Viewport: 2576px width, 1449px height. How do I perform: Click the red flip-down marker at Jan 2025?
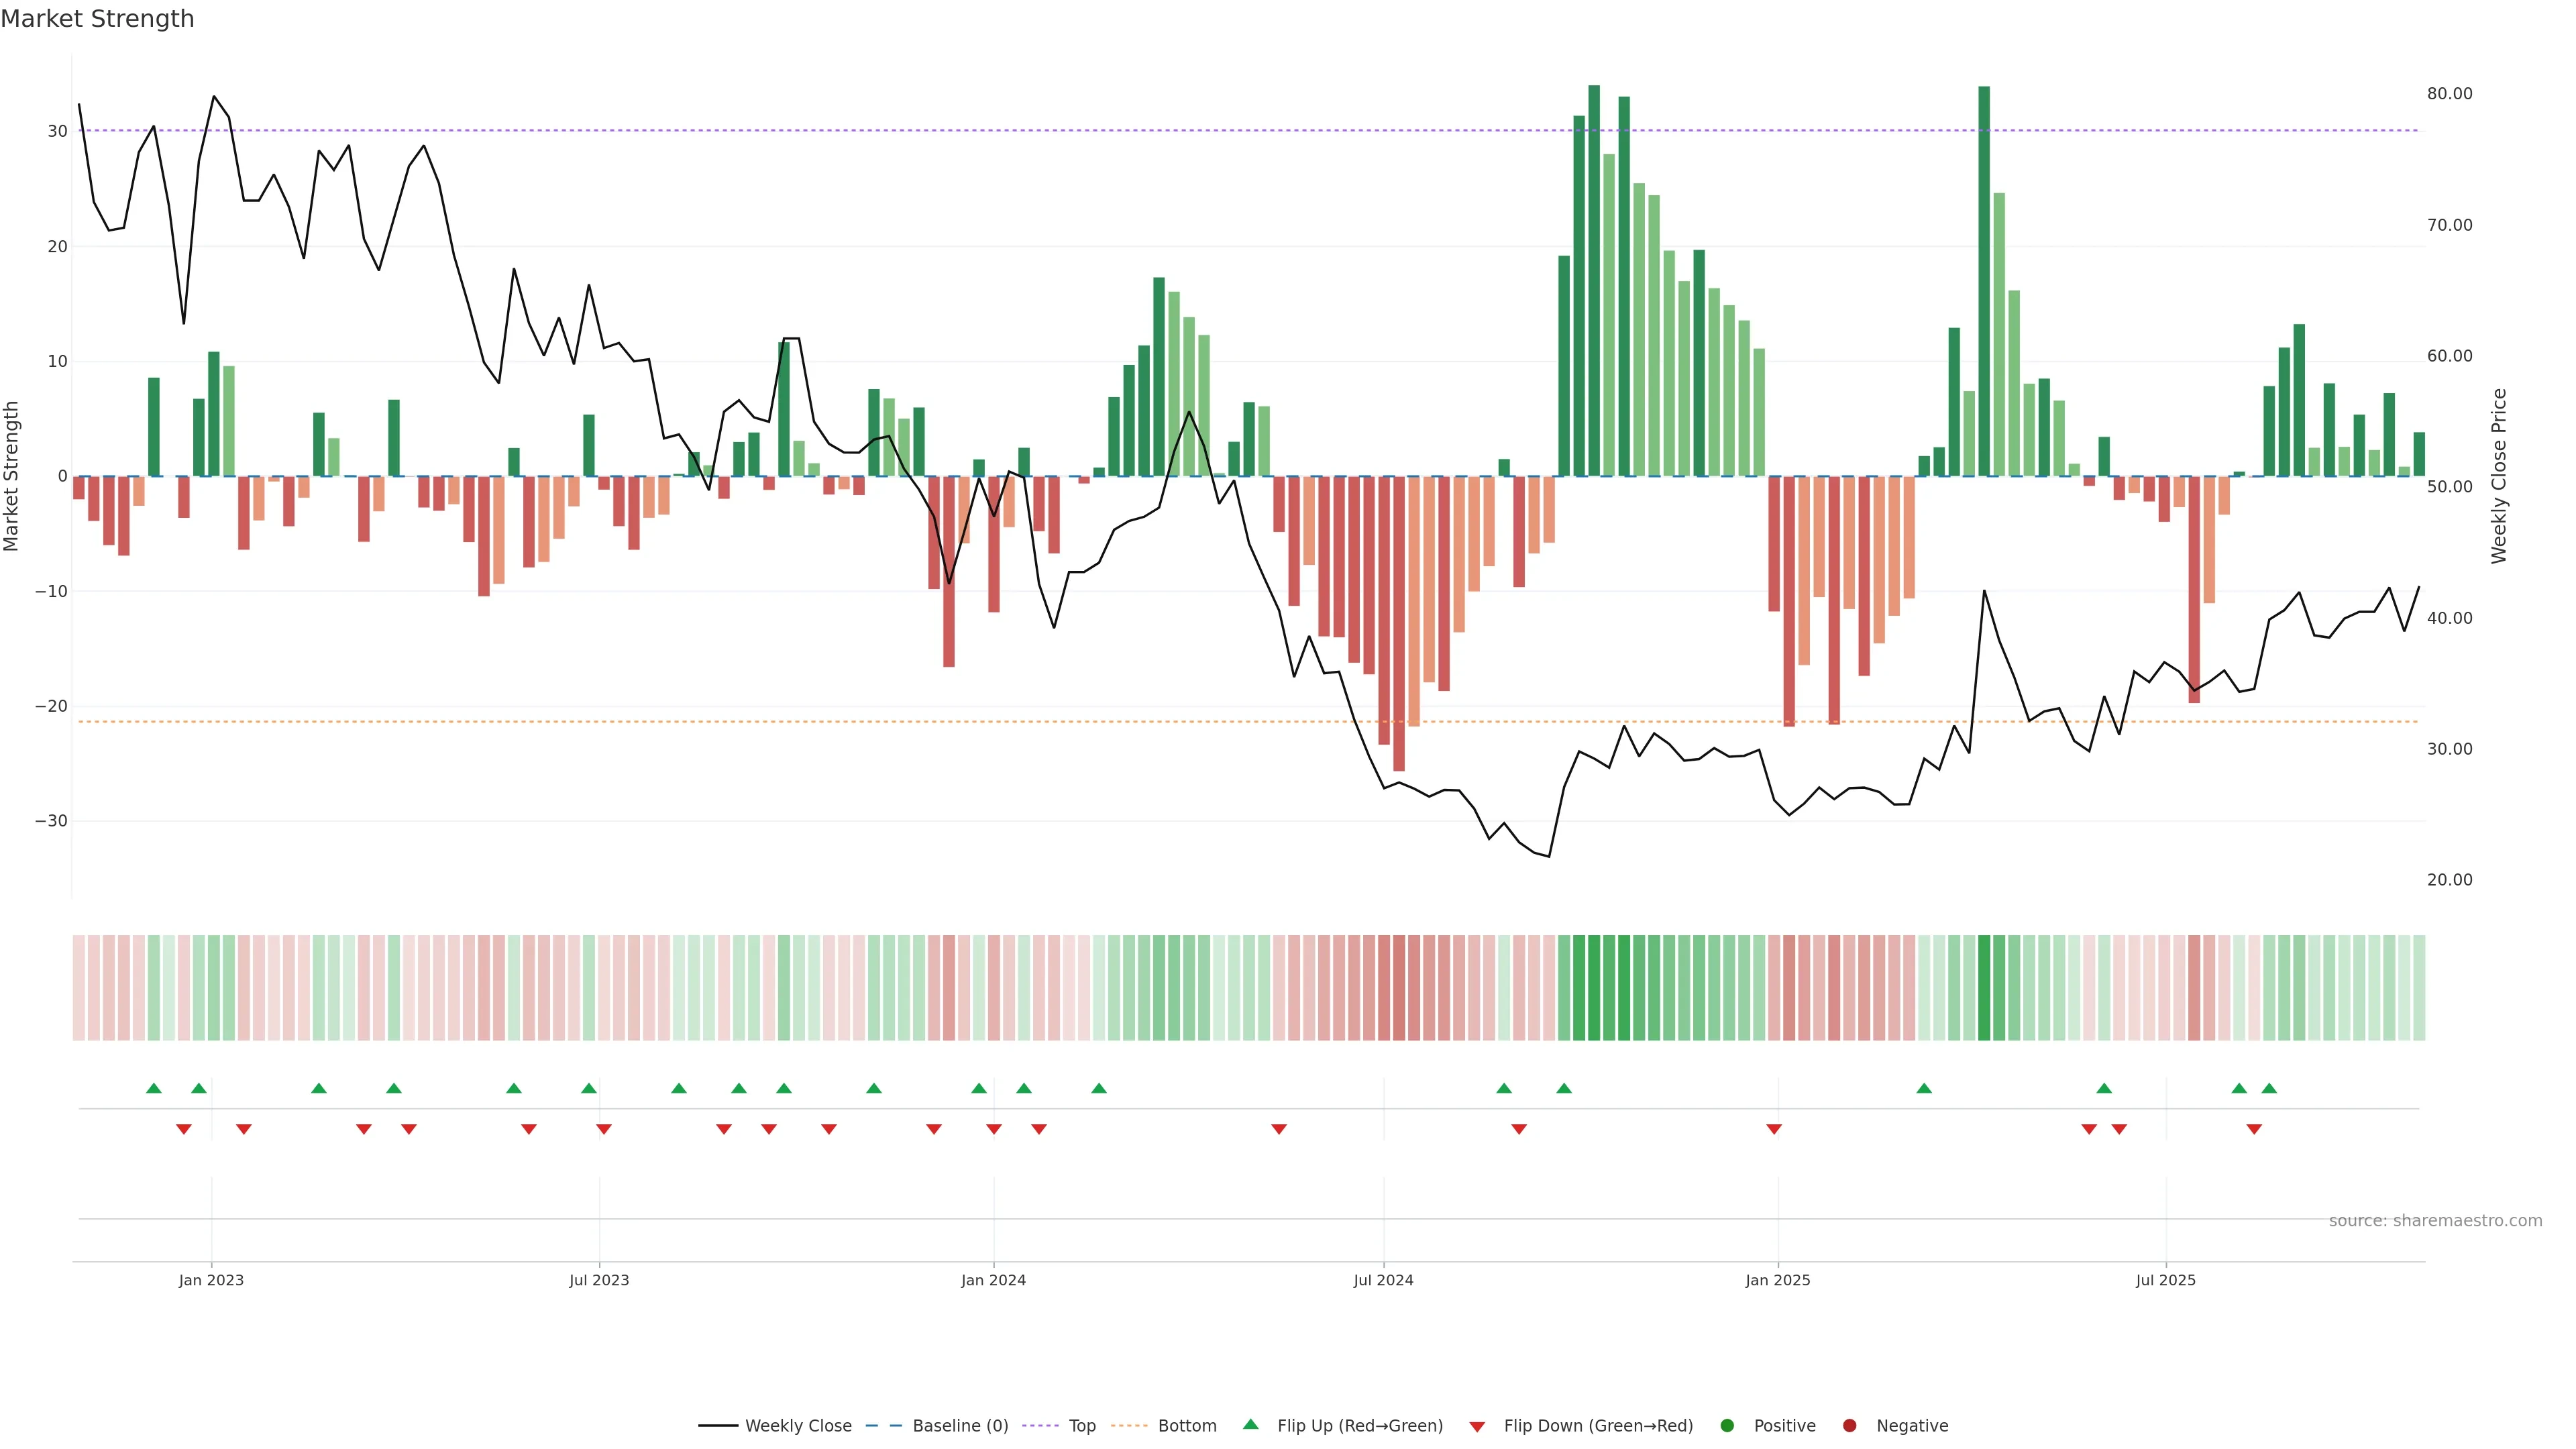(x=1774, y=1129)
